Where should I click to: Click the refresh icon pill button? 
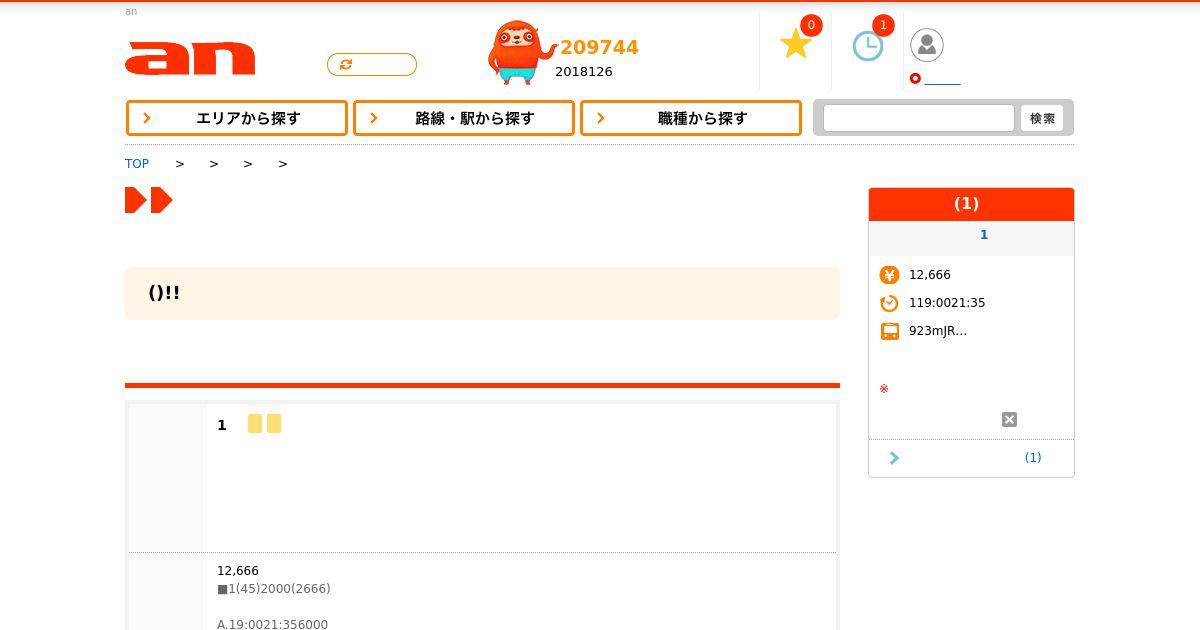372,64
